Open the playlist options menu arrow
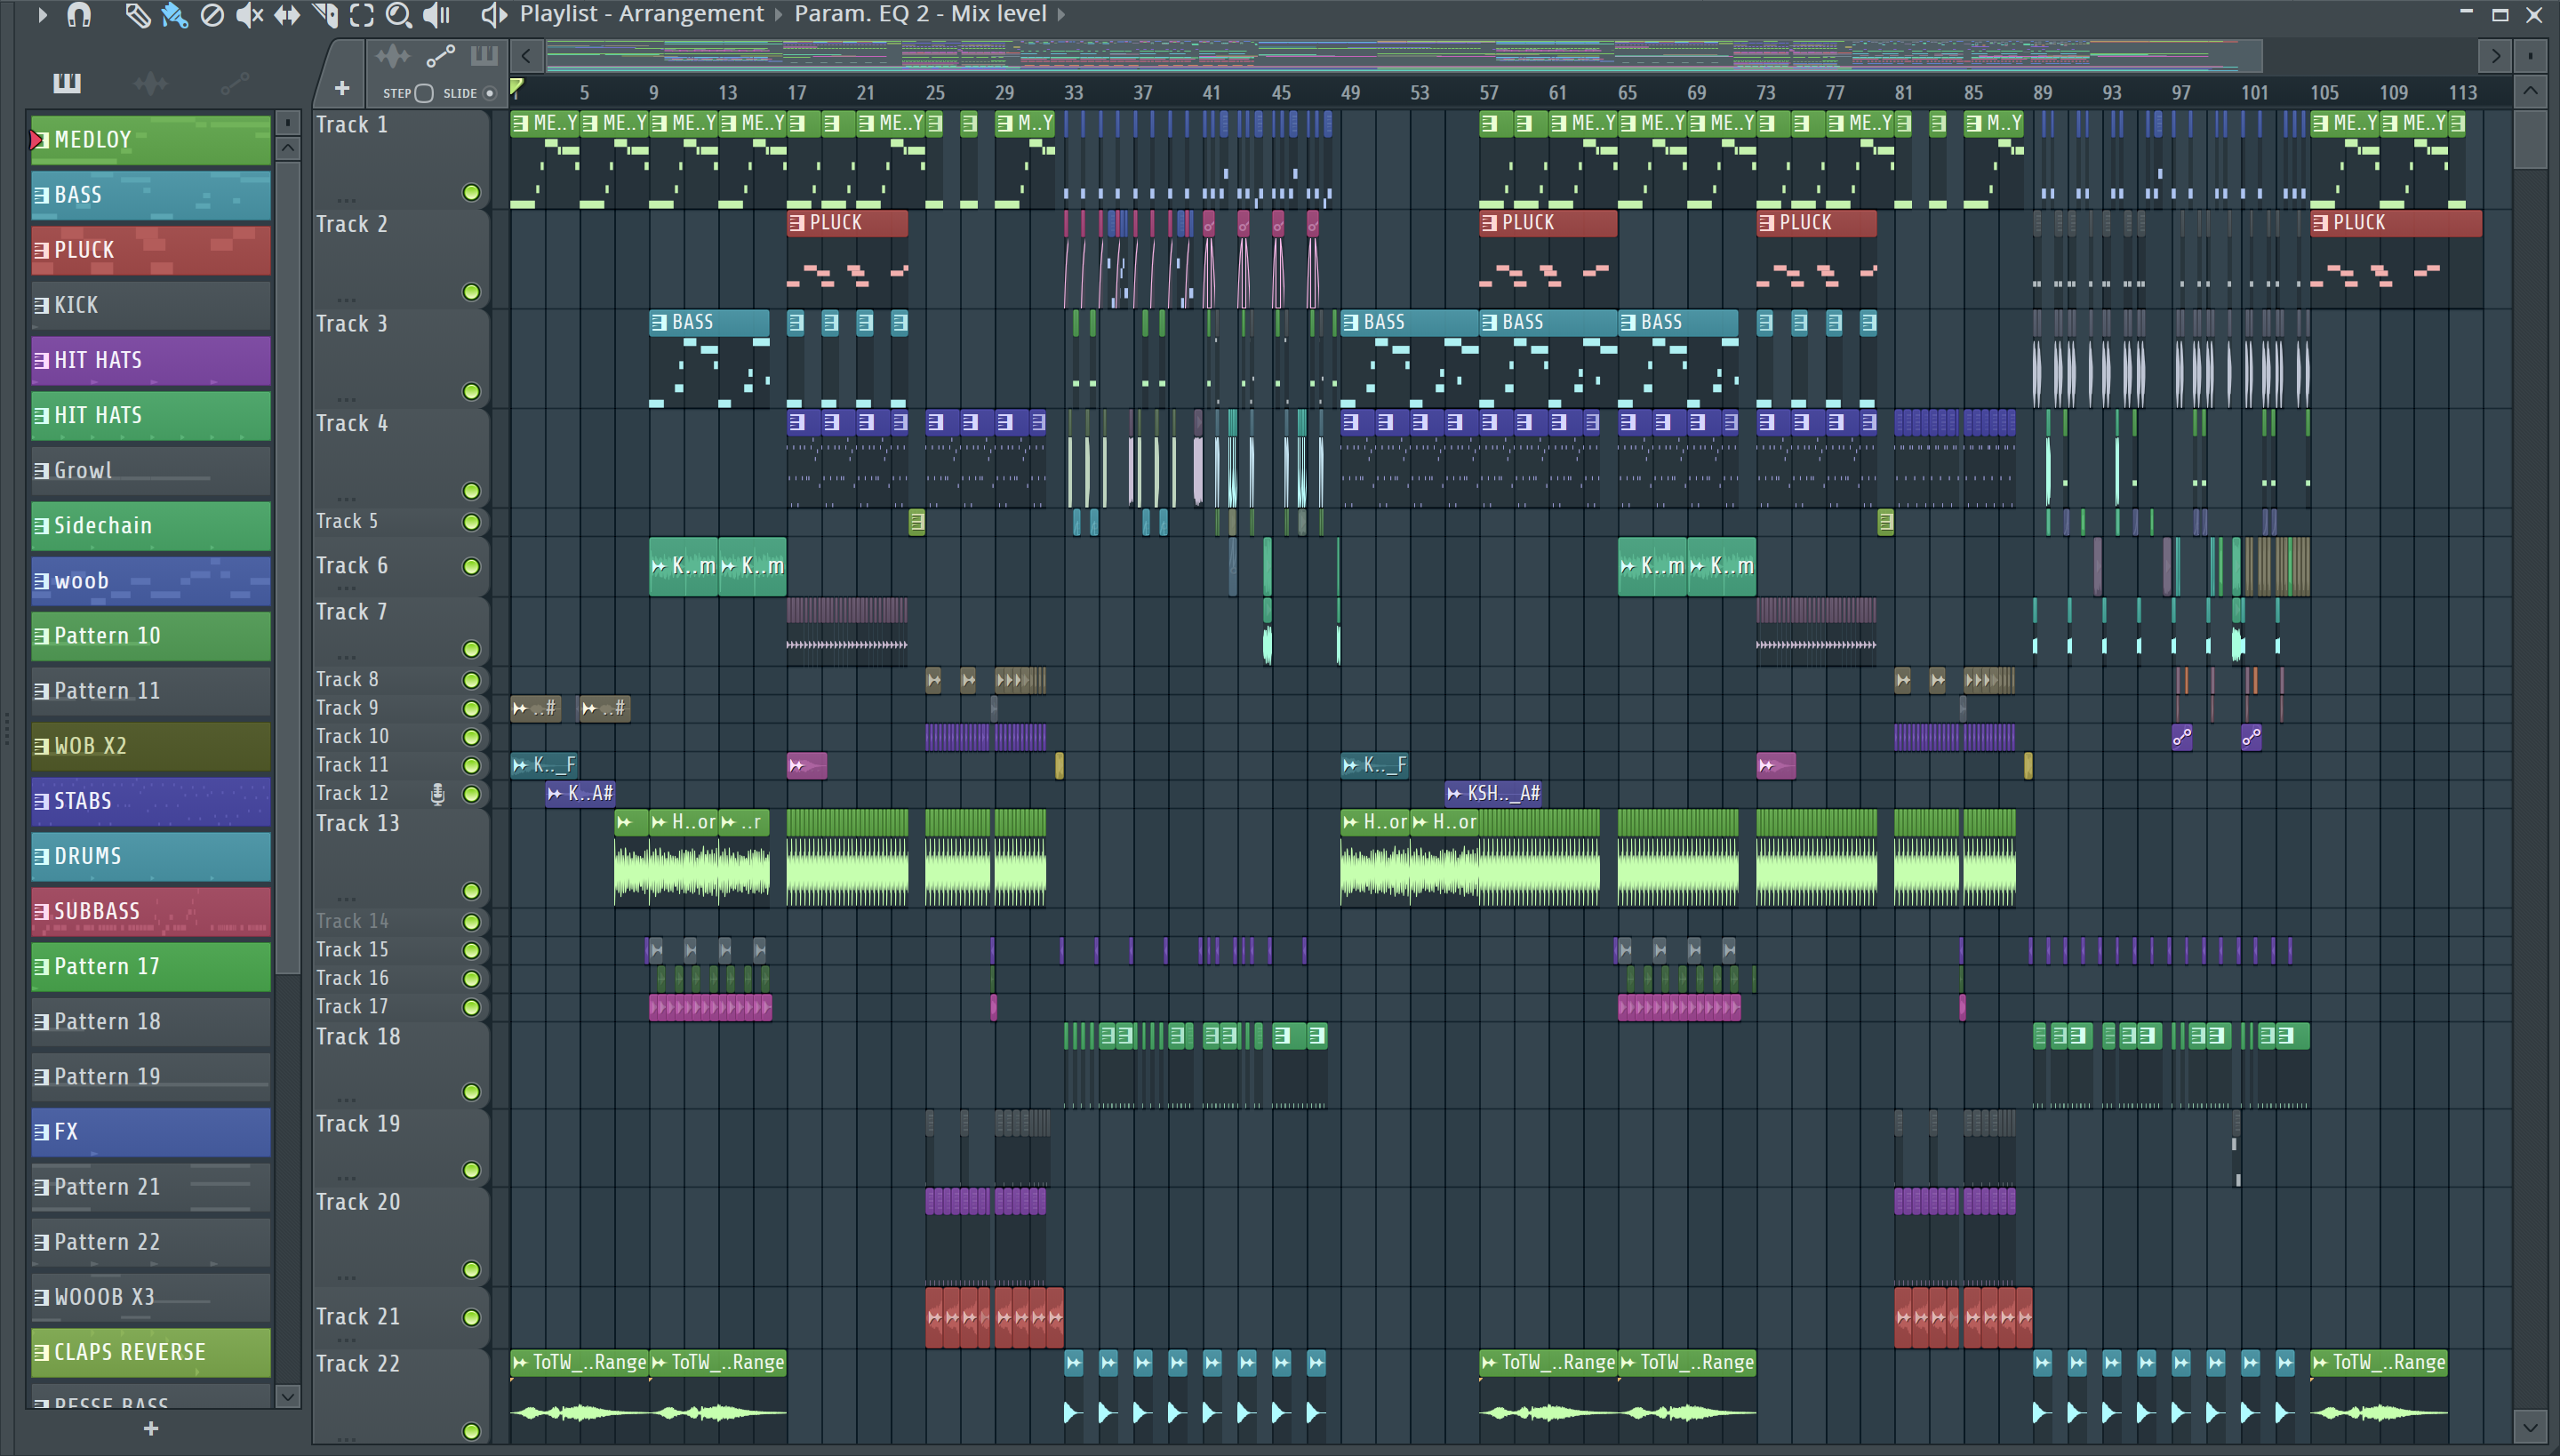Image resolution: width=2560 pixels, height=1456 pixels. click(42, 14)
